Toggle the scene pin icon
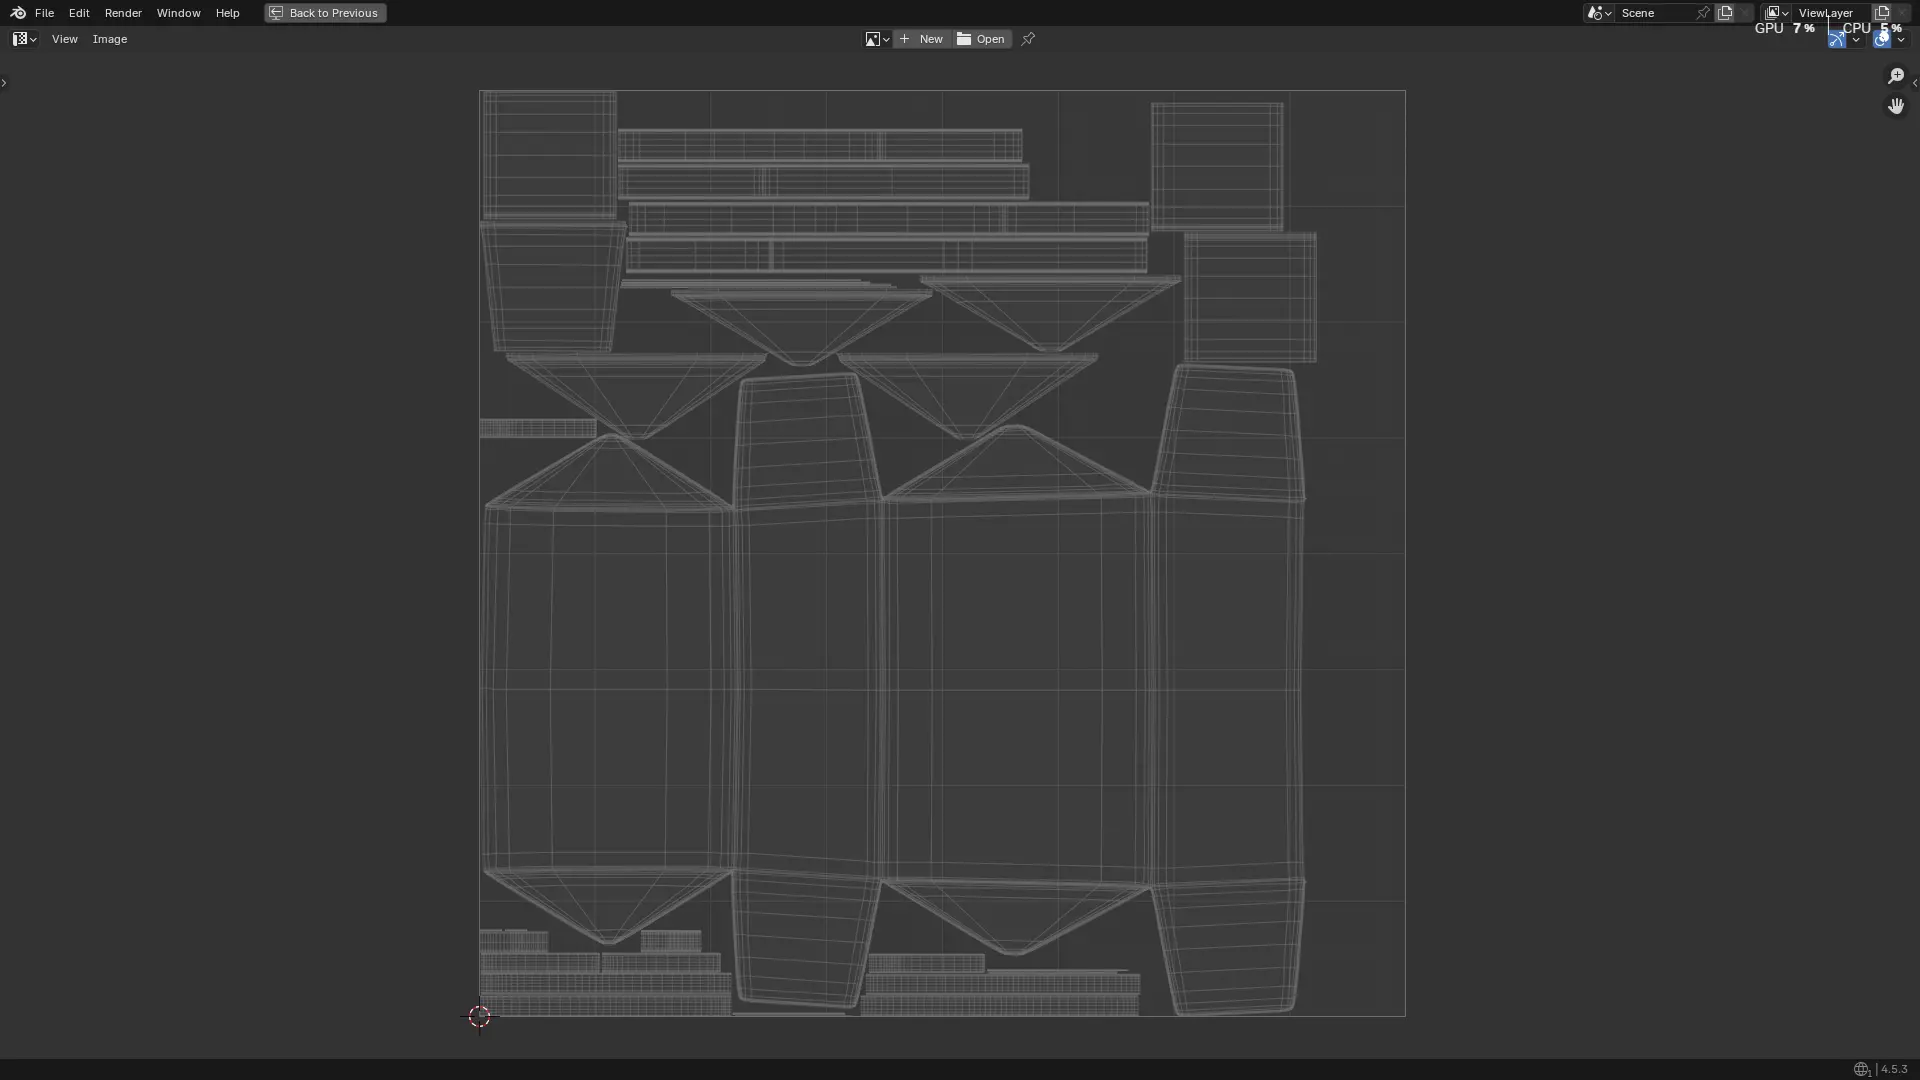This screenshot has height=1080, width=1920. (x=1703, y=13)
